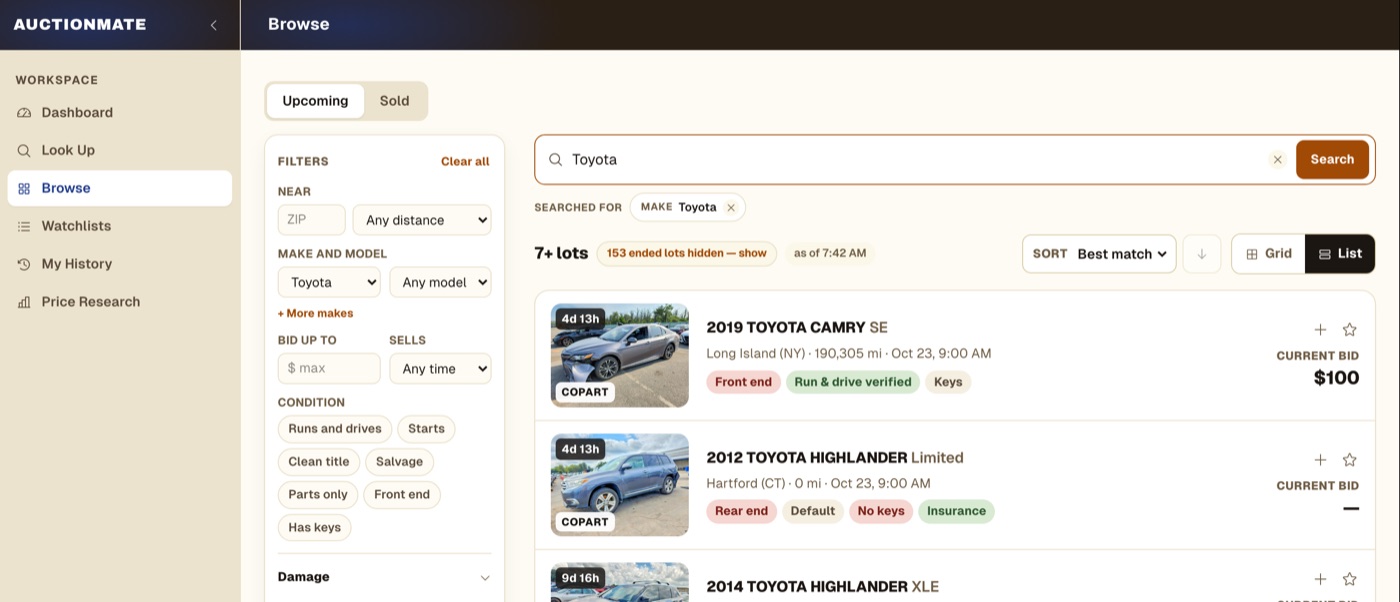Open Price Research from the sidebar

coord(120,302)
